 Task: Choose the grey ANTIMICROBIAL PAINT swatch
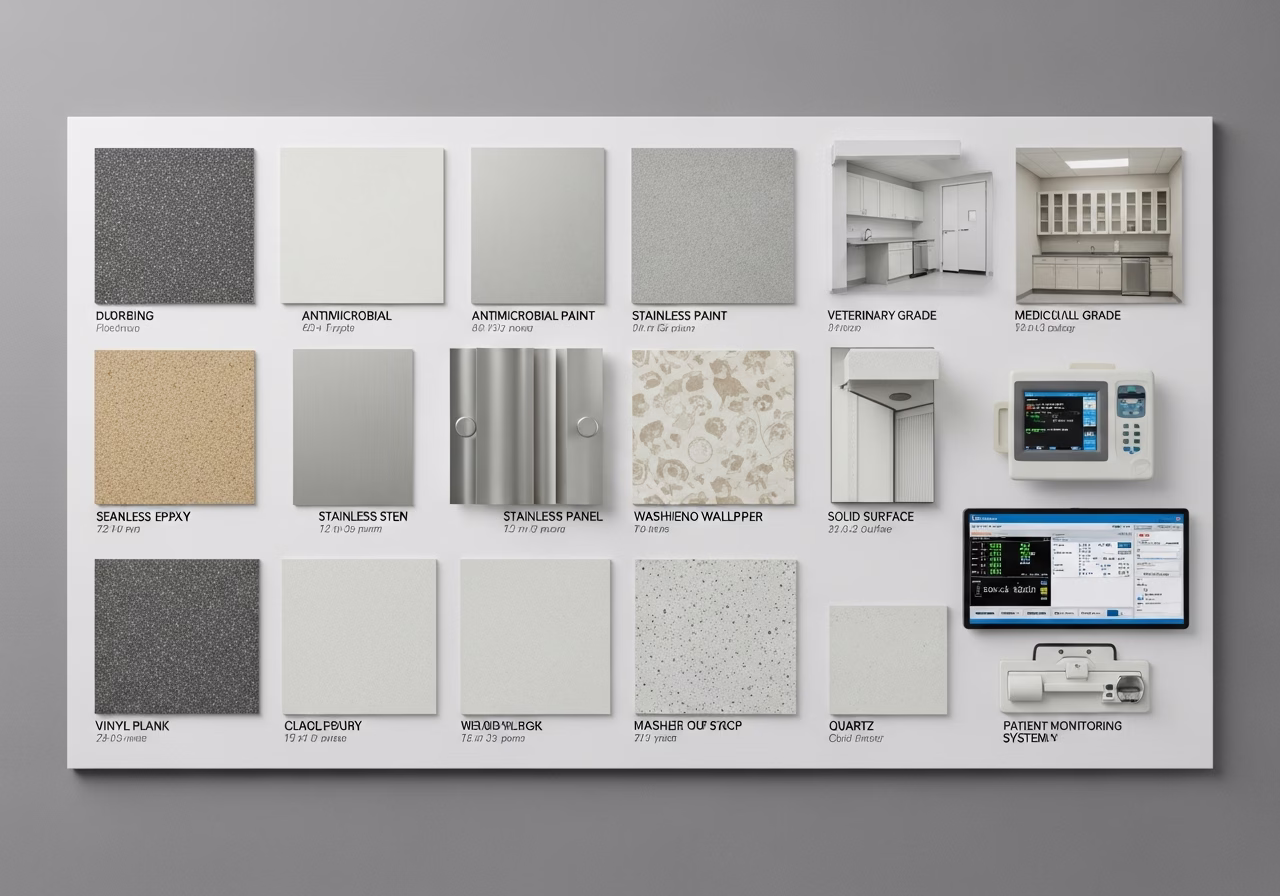coord(538,226)
